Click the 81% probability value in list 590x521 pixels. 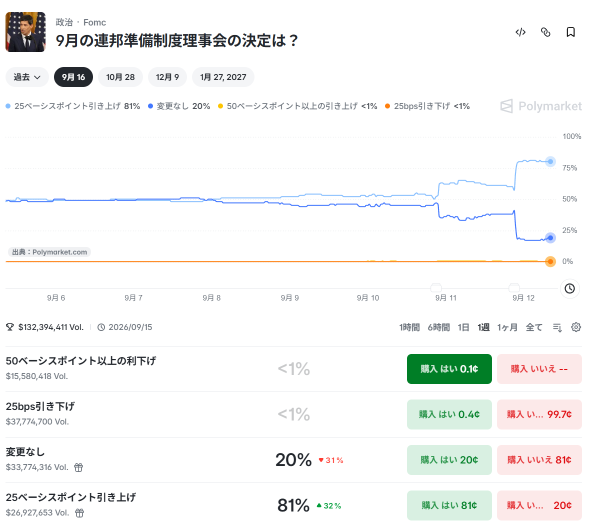[293, 506]
